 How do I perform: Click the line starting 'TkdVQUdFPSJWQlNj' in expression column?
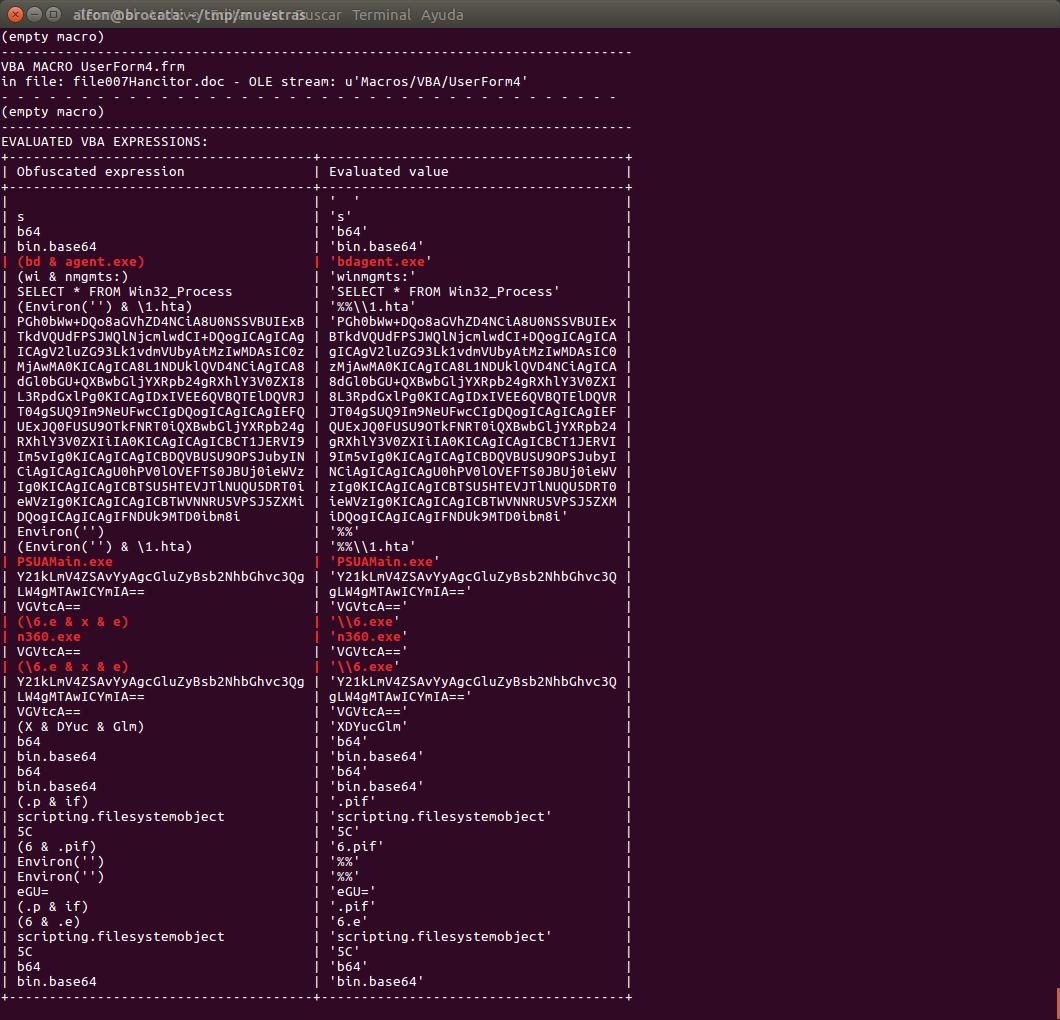[x=160, y=337]
